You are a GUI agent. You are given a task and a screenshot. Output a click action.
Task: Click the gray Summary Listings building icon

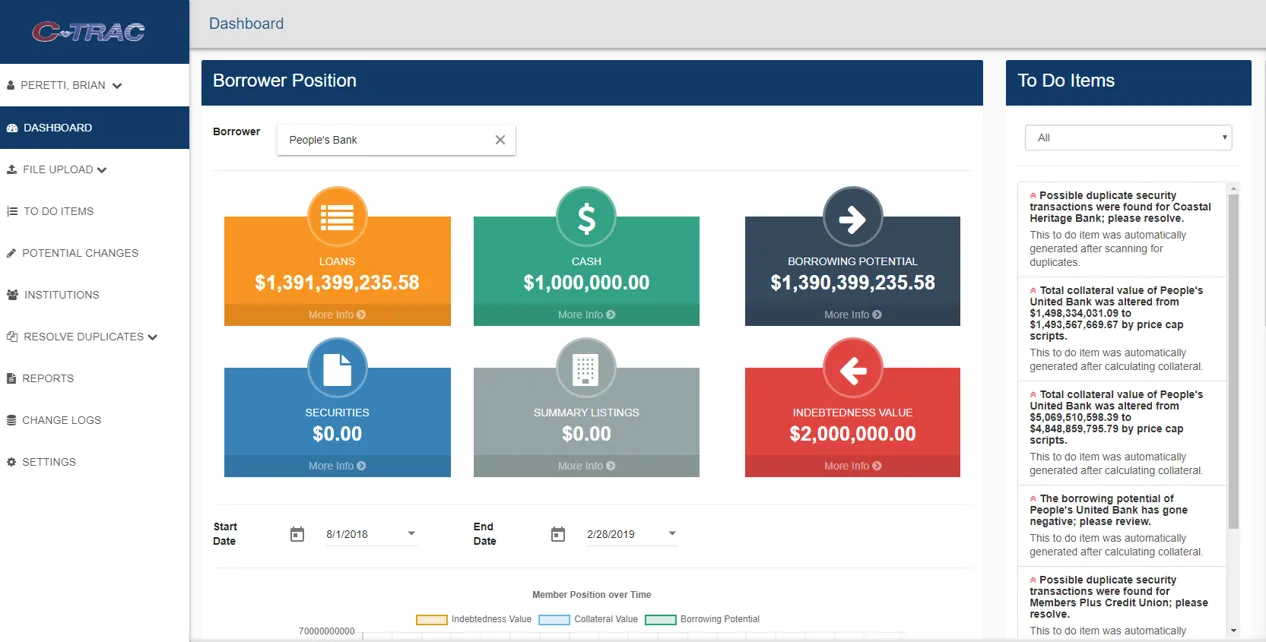coord(586,369)
